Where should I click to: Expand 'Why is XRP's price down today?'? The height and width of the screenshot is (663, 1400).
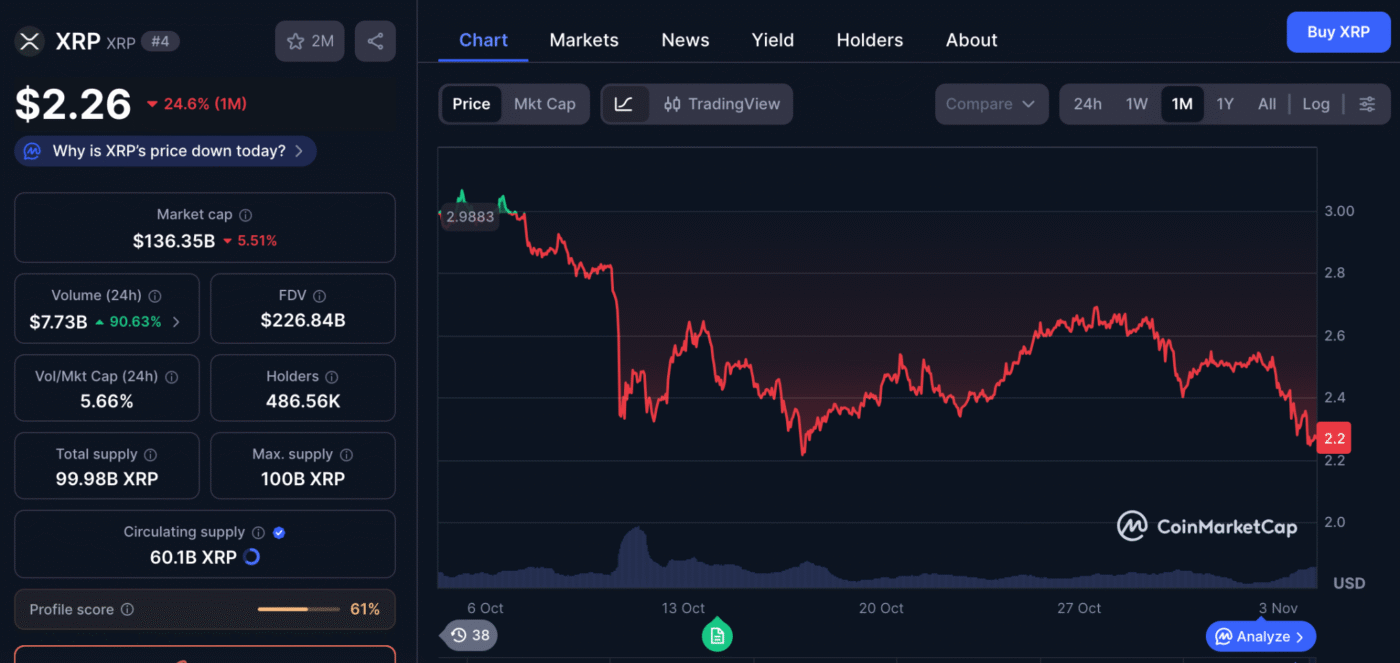pos(165,151)
